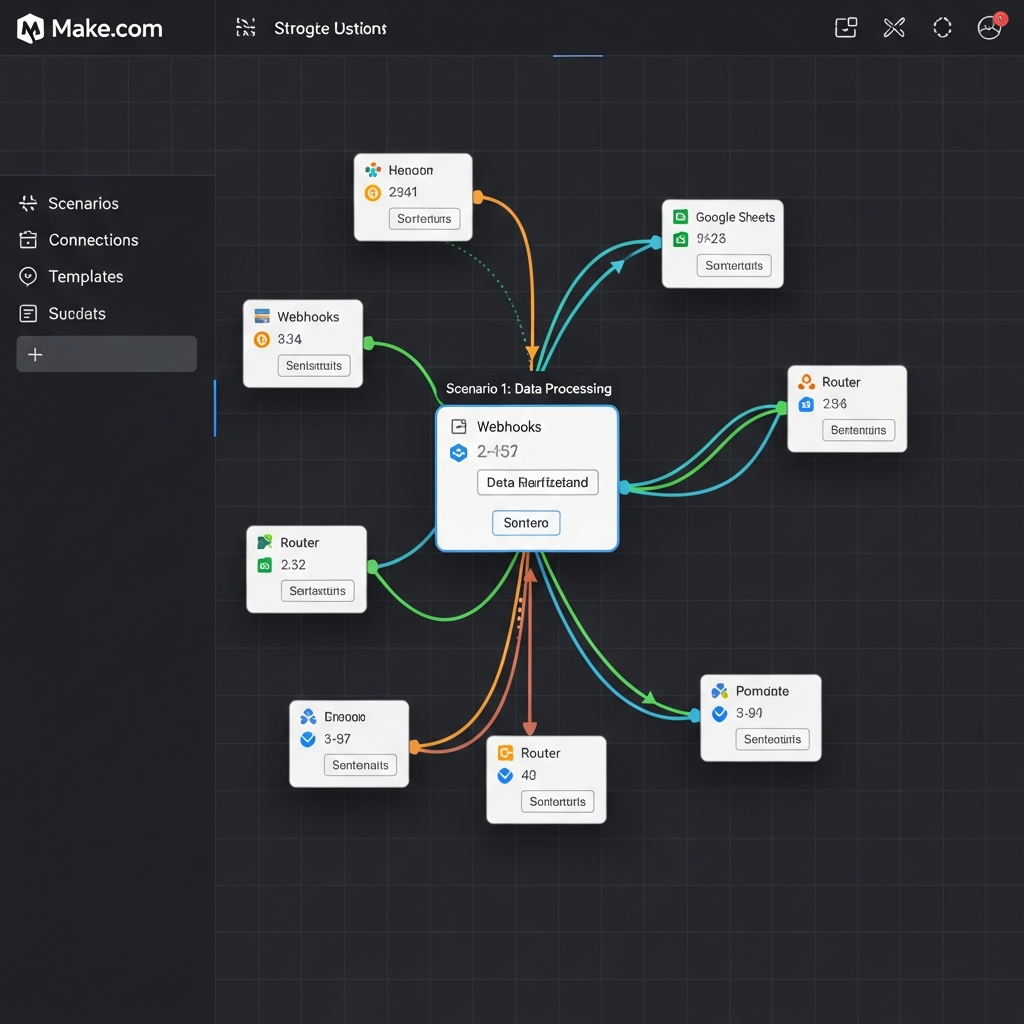Toggle the user avatar notification badge

[x=1000, y=18]
